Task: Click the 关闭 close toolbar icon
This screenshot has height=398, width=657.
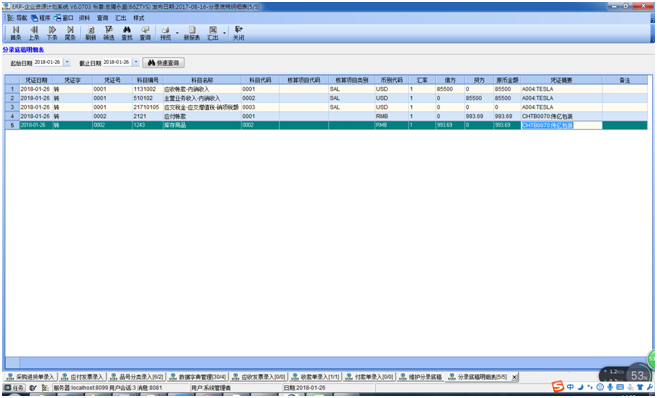Action: pyautogui.click(x=238, y=33)
